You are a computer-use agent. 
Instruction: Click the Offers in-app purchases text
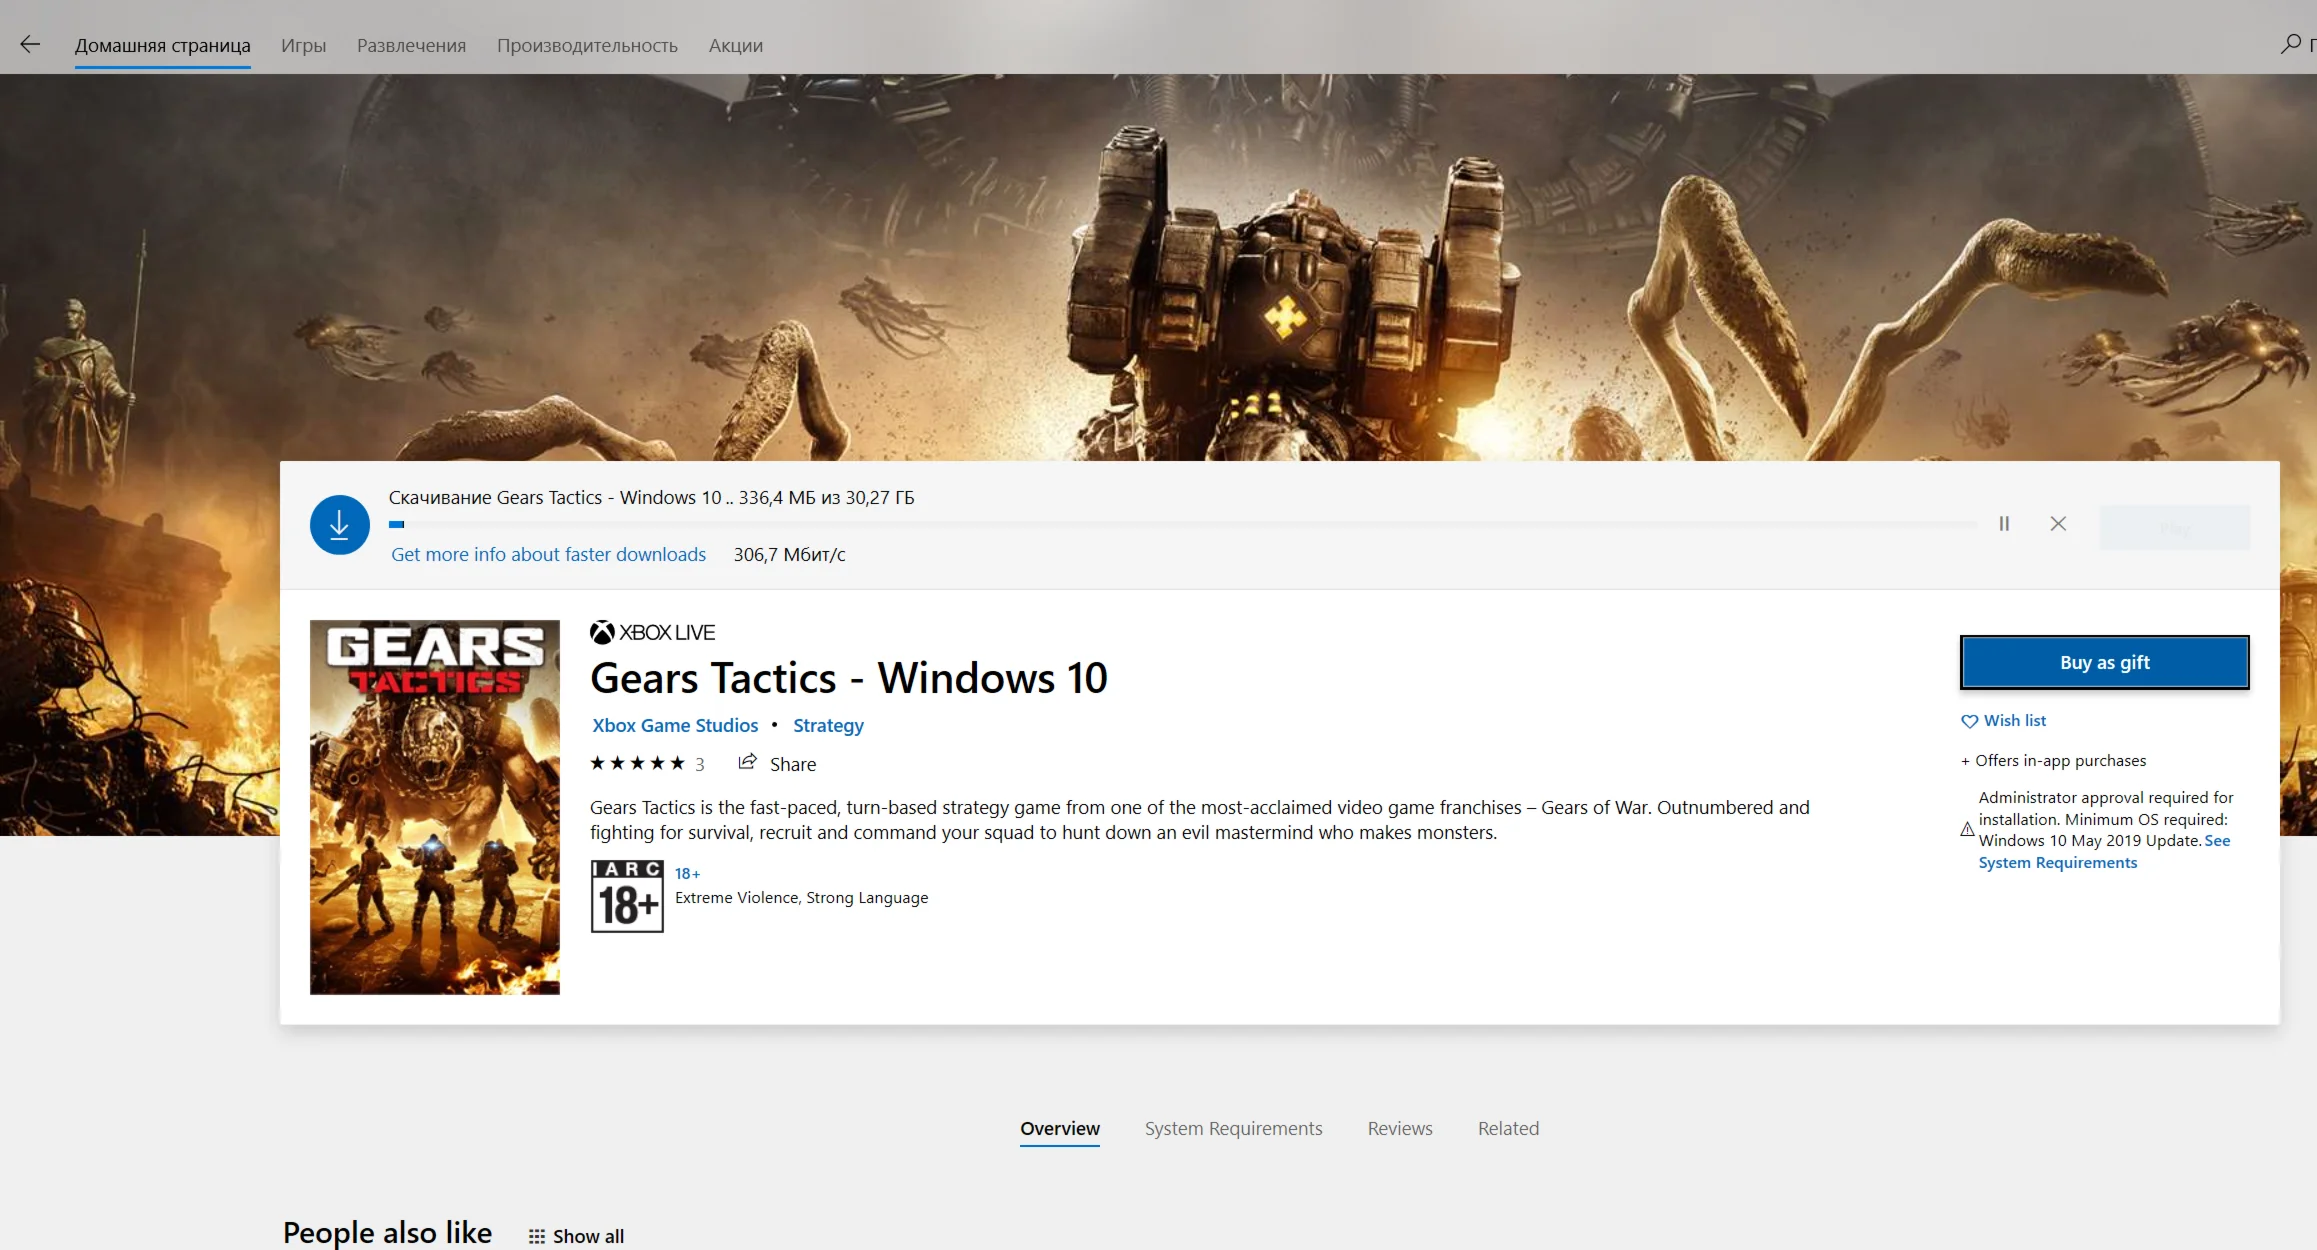2054,760
